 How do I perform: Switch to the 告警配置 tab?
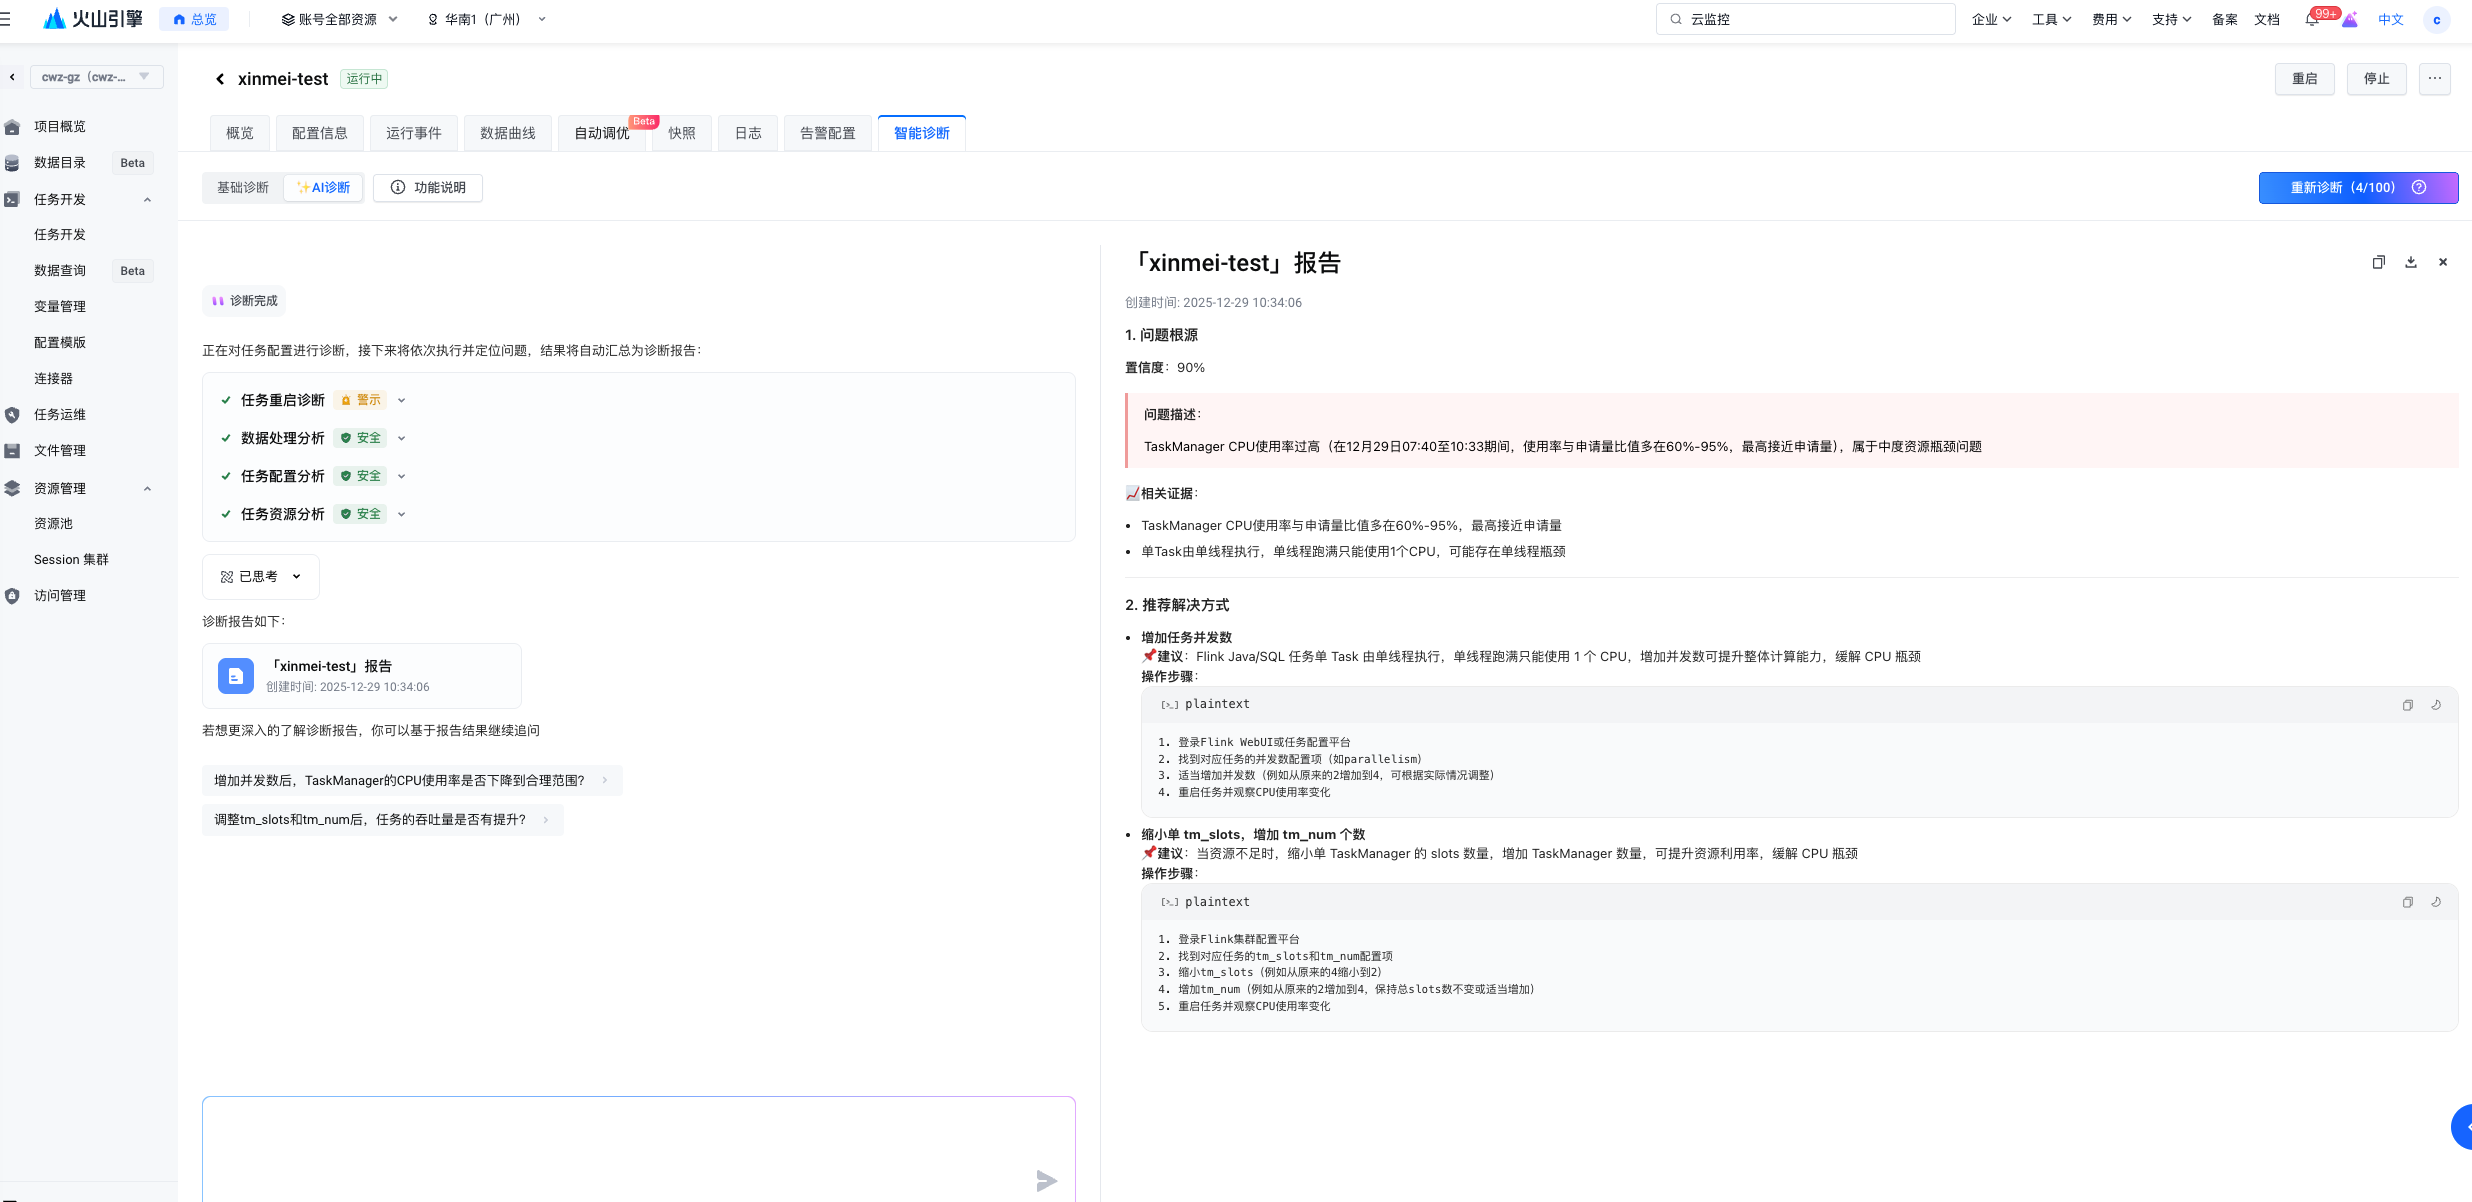coord(827,133)
